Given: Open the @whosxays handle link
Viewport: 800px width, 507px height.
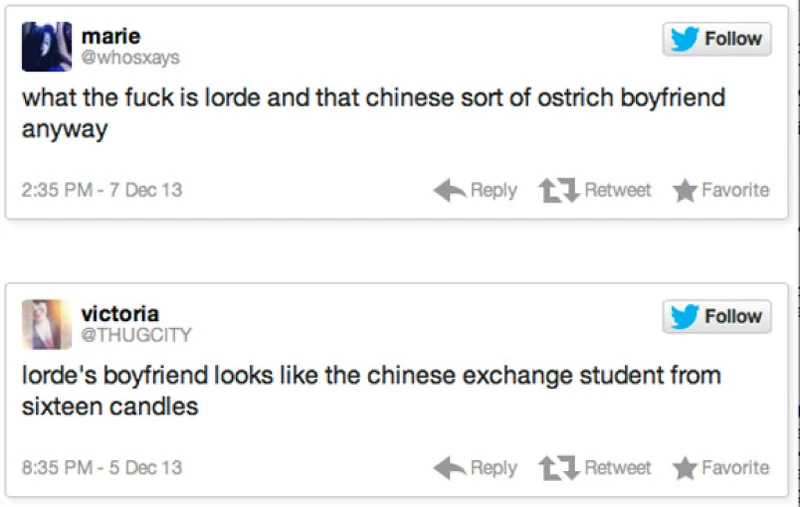Looking at the screenshot, I should click(x=130, y=58).
